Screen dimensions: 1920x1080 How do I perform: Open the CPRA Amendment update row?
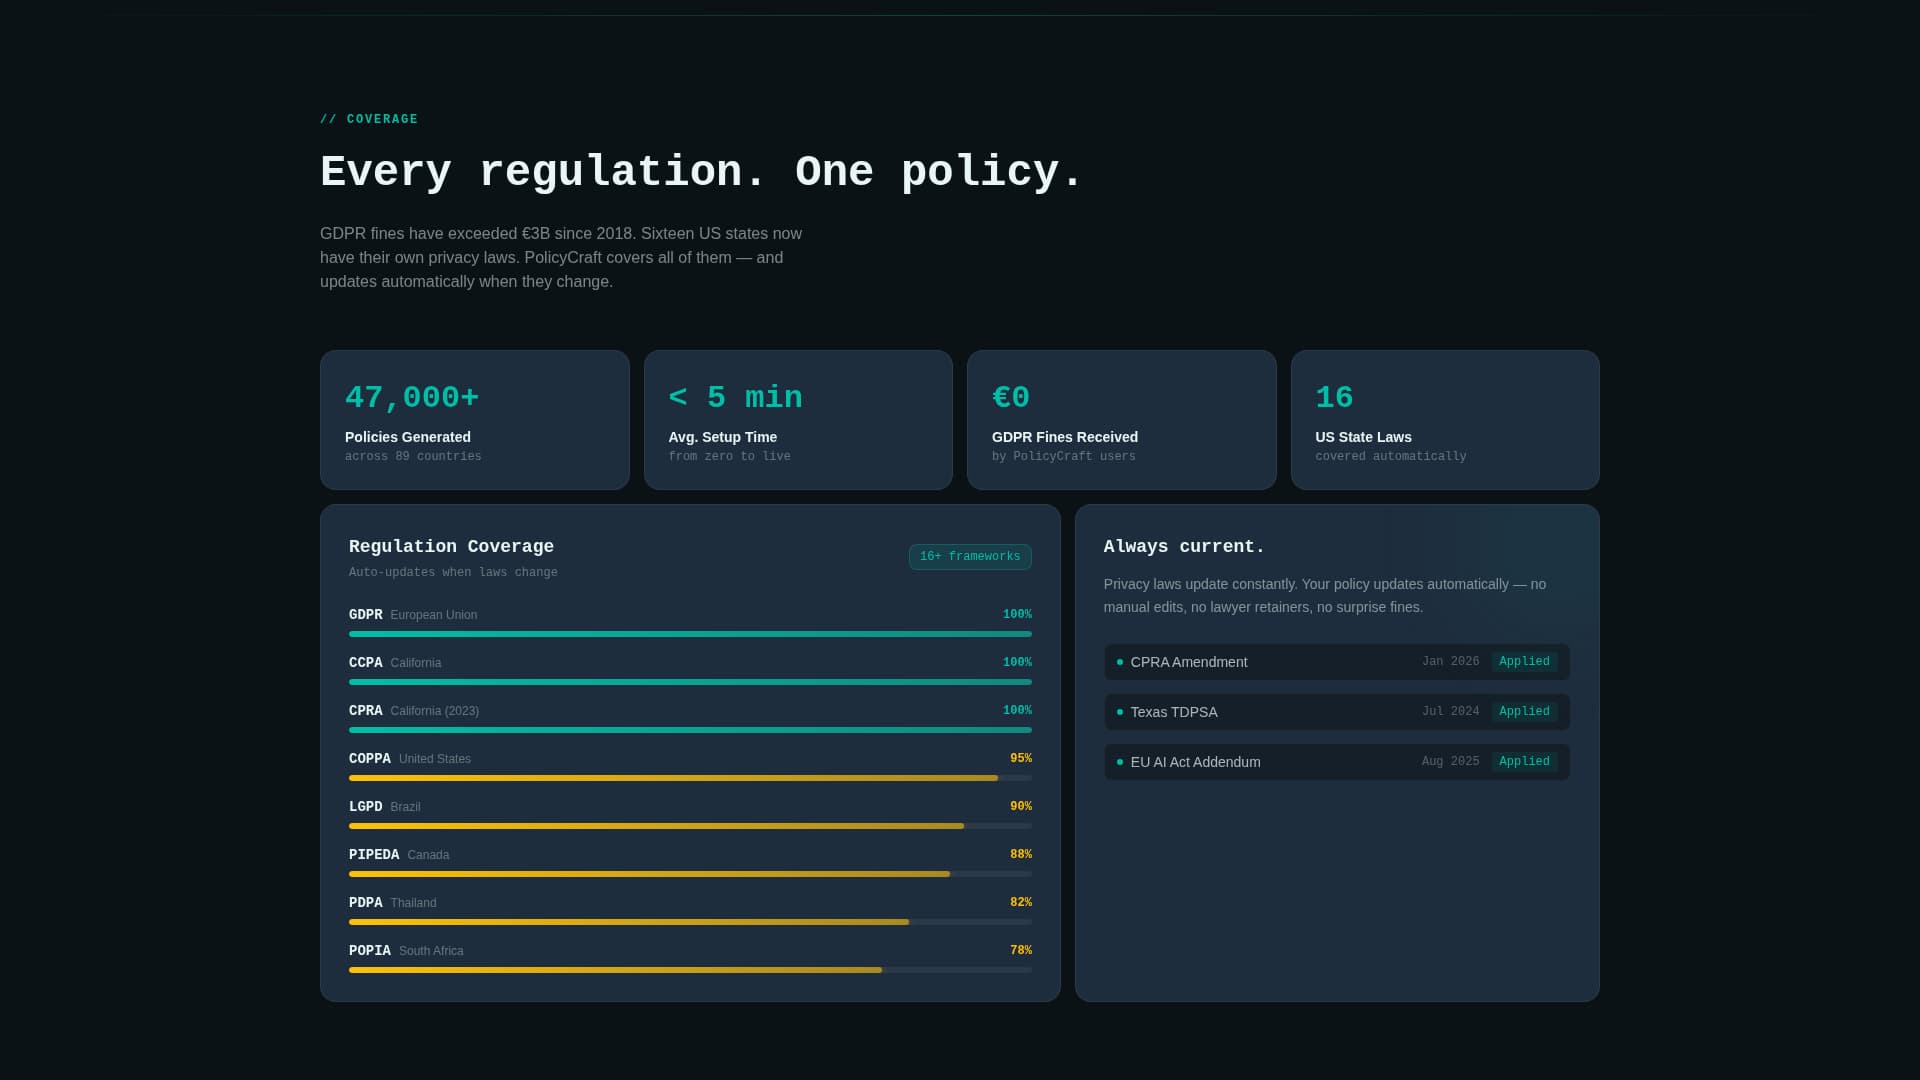pos(1337,662)
